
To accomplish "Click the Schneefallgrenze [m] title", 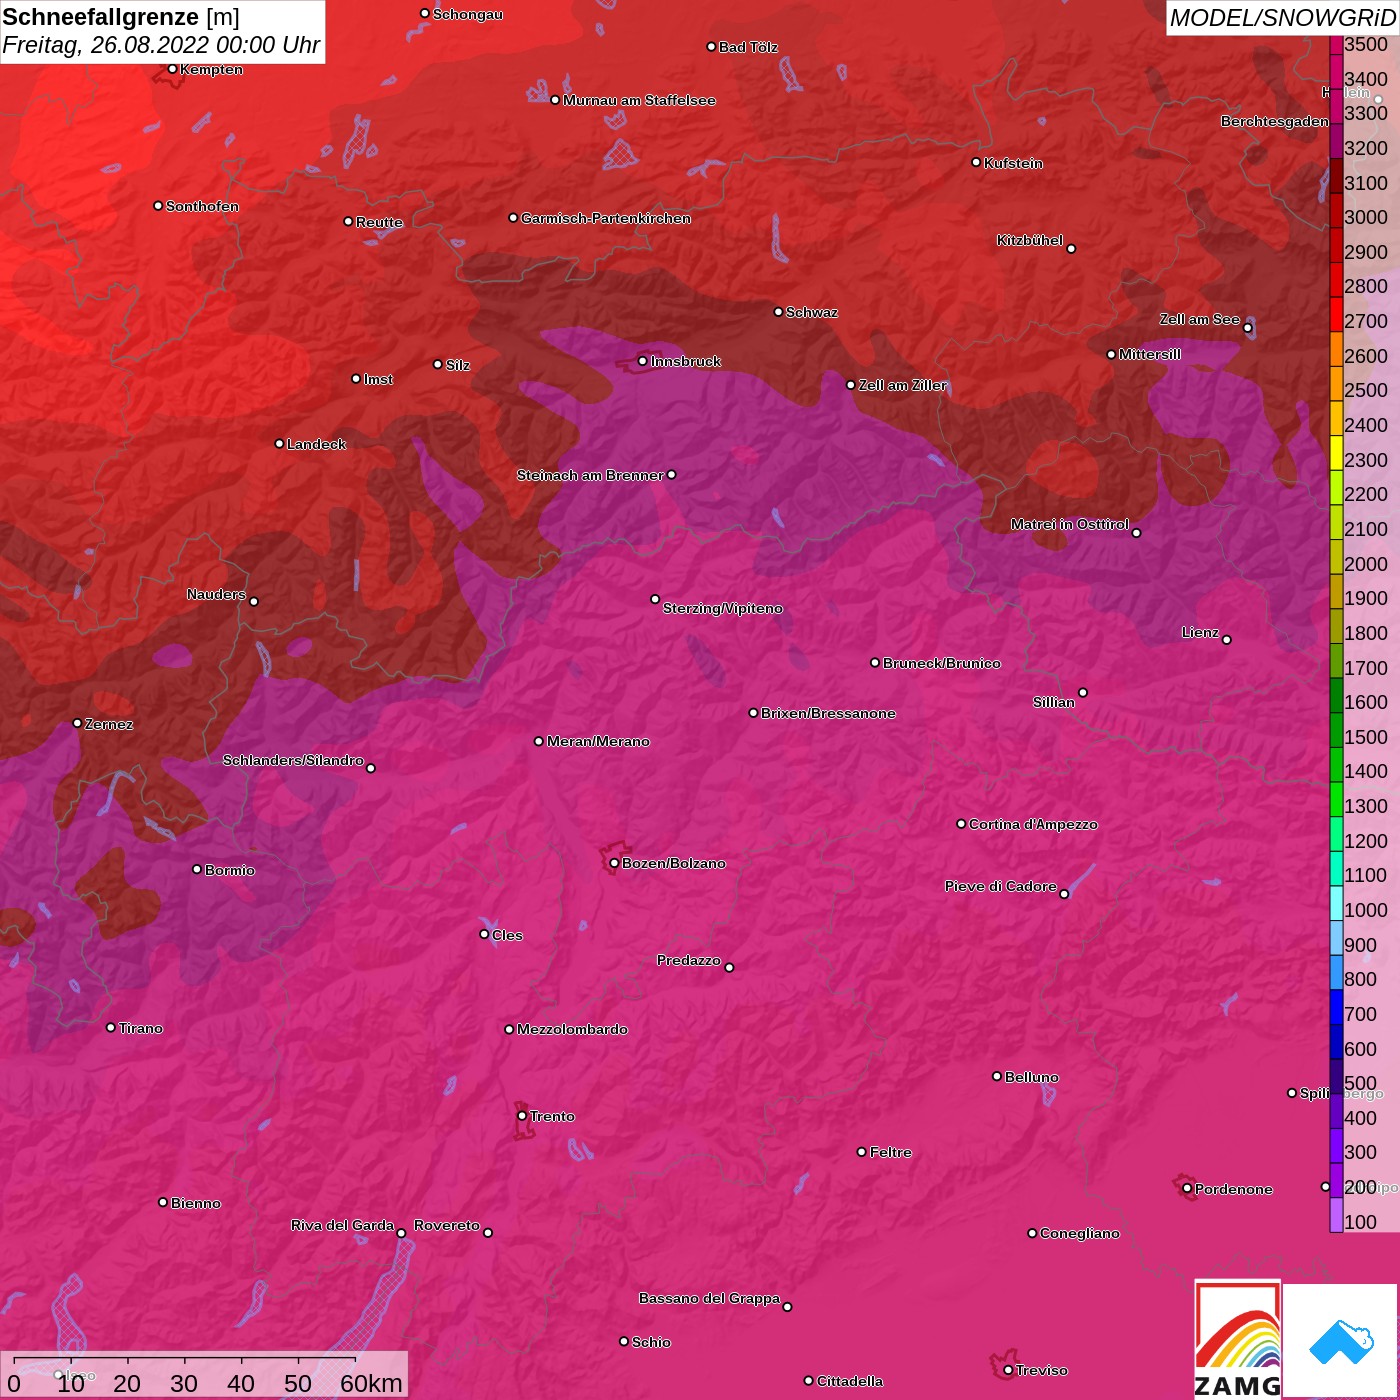I will tap(121, 17).
